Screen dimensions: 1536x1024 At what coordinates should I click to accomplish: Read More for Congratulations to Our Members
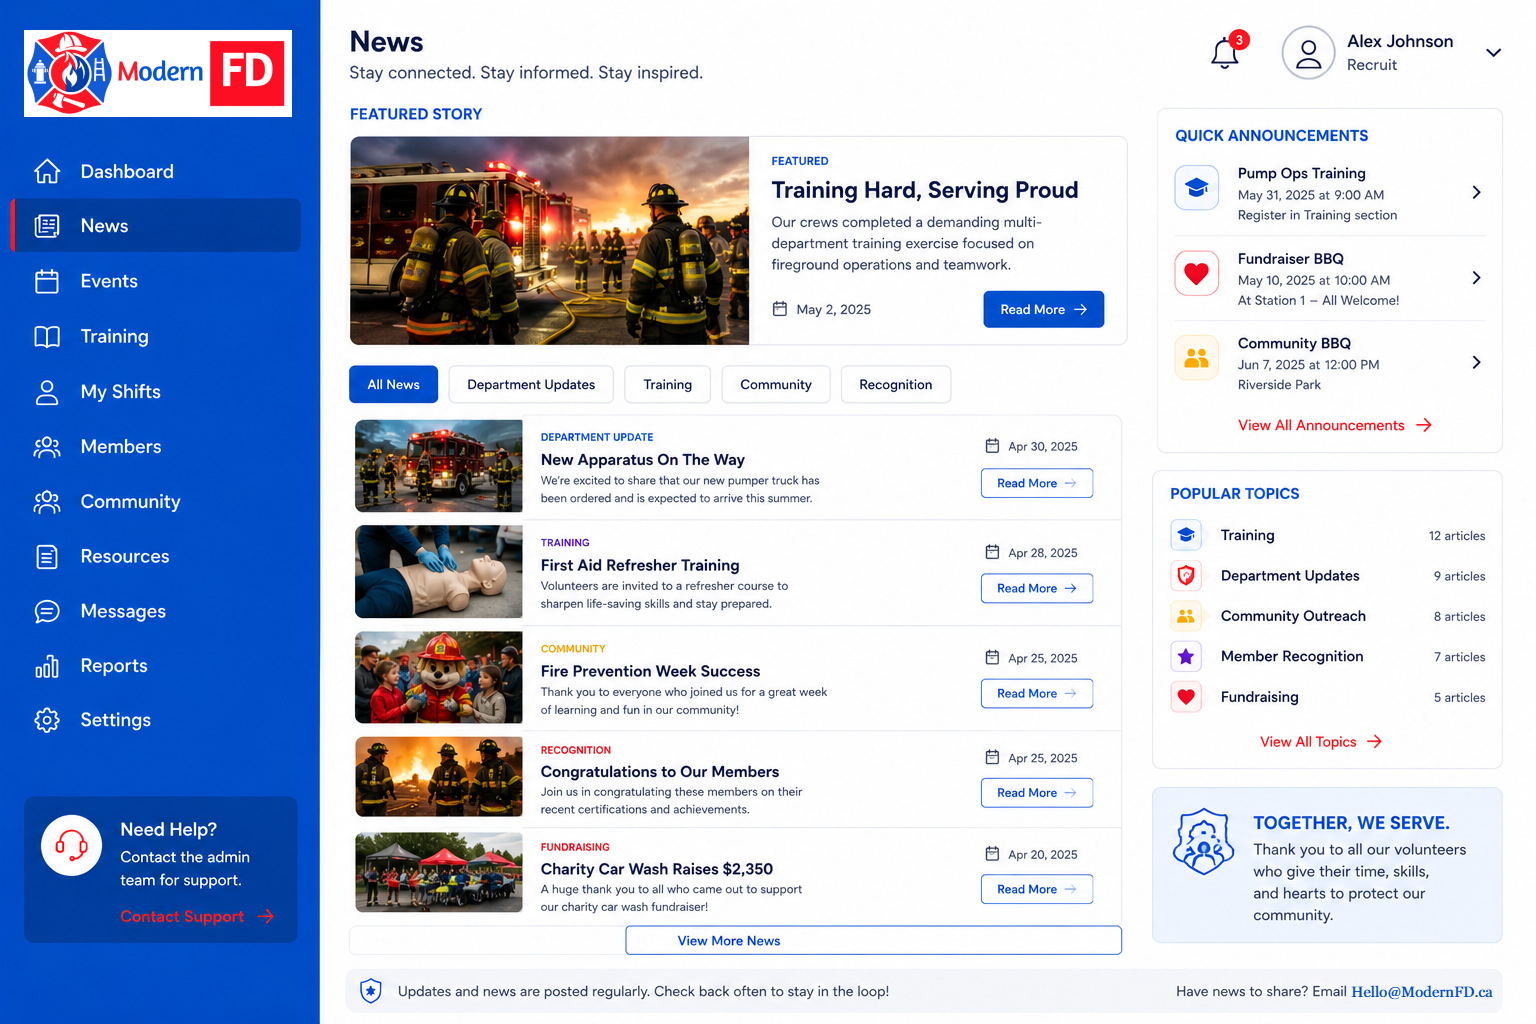(x=1037, y=792)
